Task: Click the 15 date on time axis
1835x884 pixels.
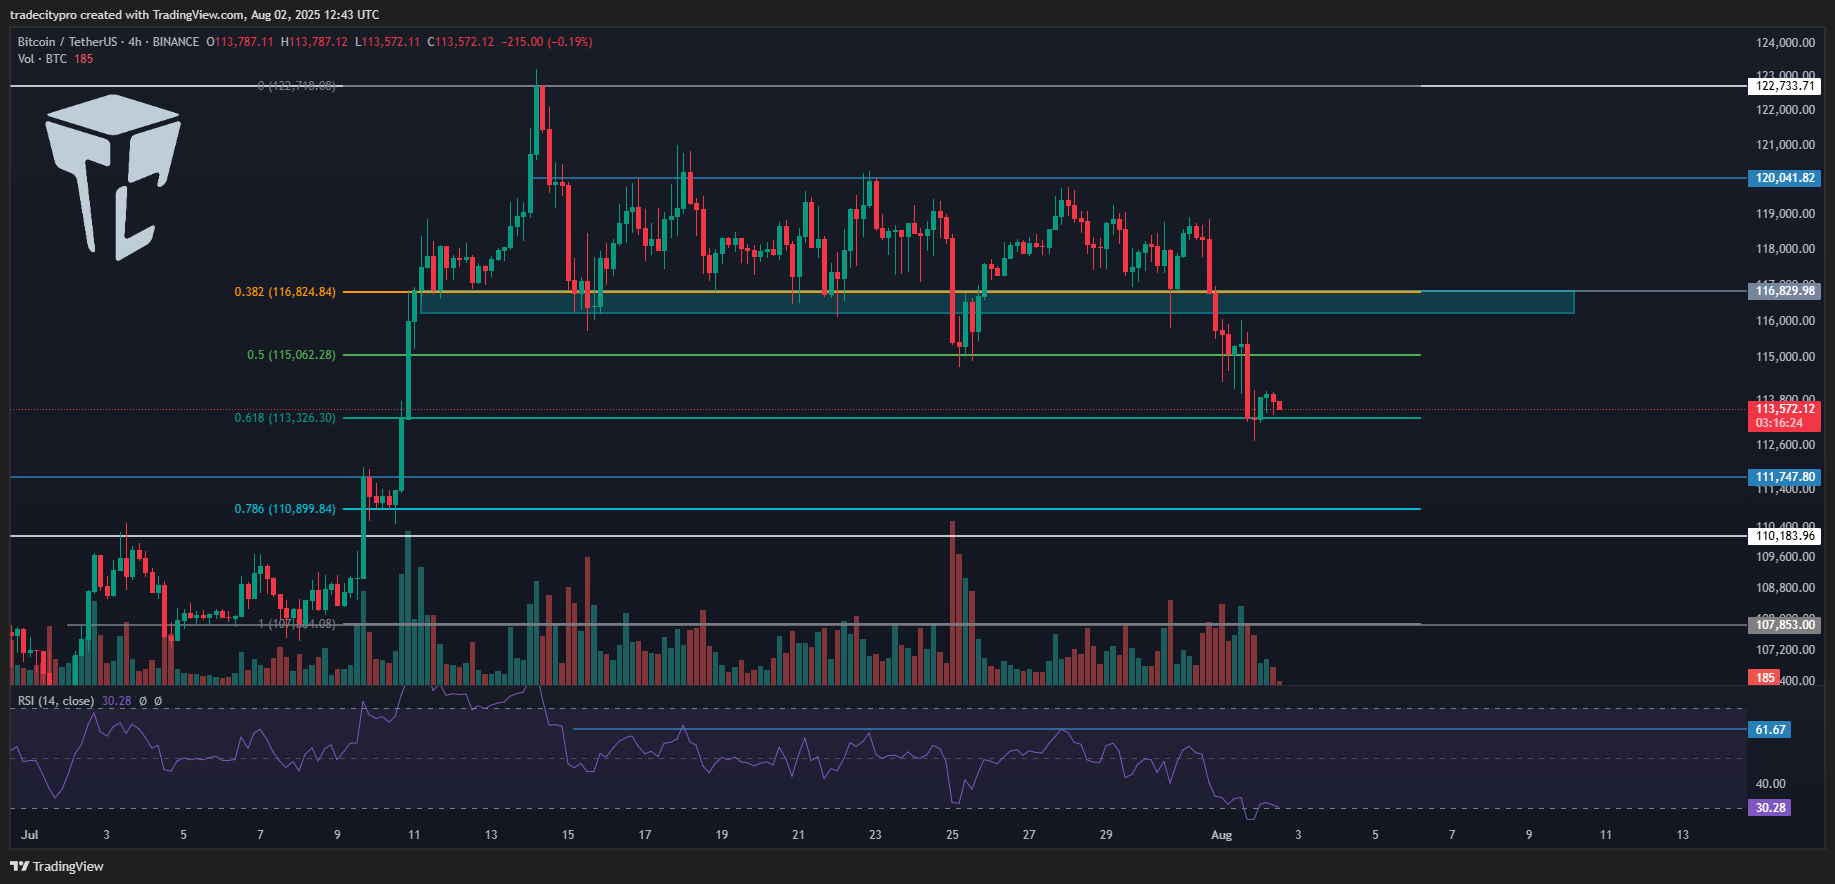Action: [x=568, y=835]
